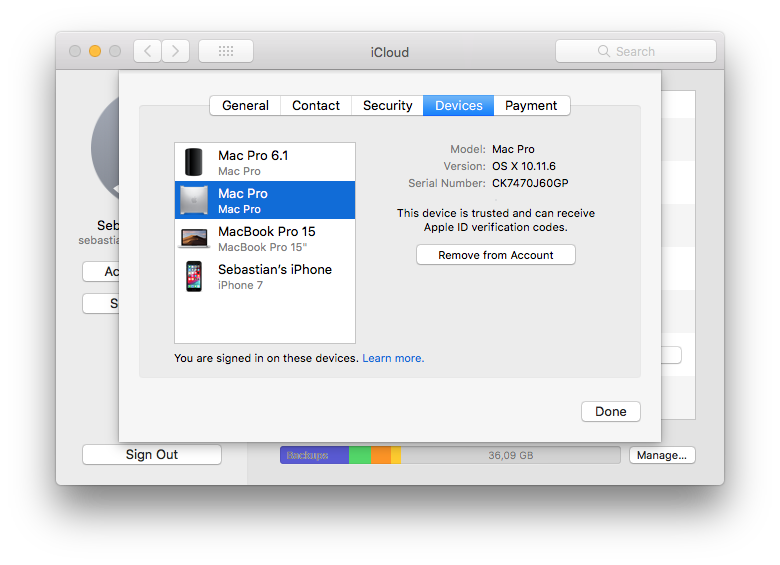Click the highlighted Mac Pro device row
The image size is (780, 565).
coord(265,200)
